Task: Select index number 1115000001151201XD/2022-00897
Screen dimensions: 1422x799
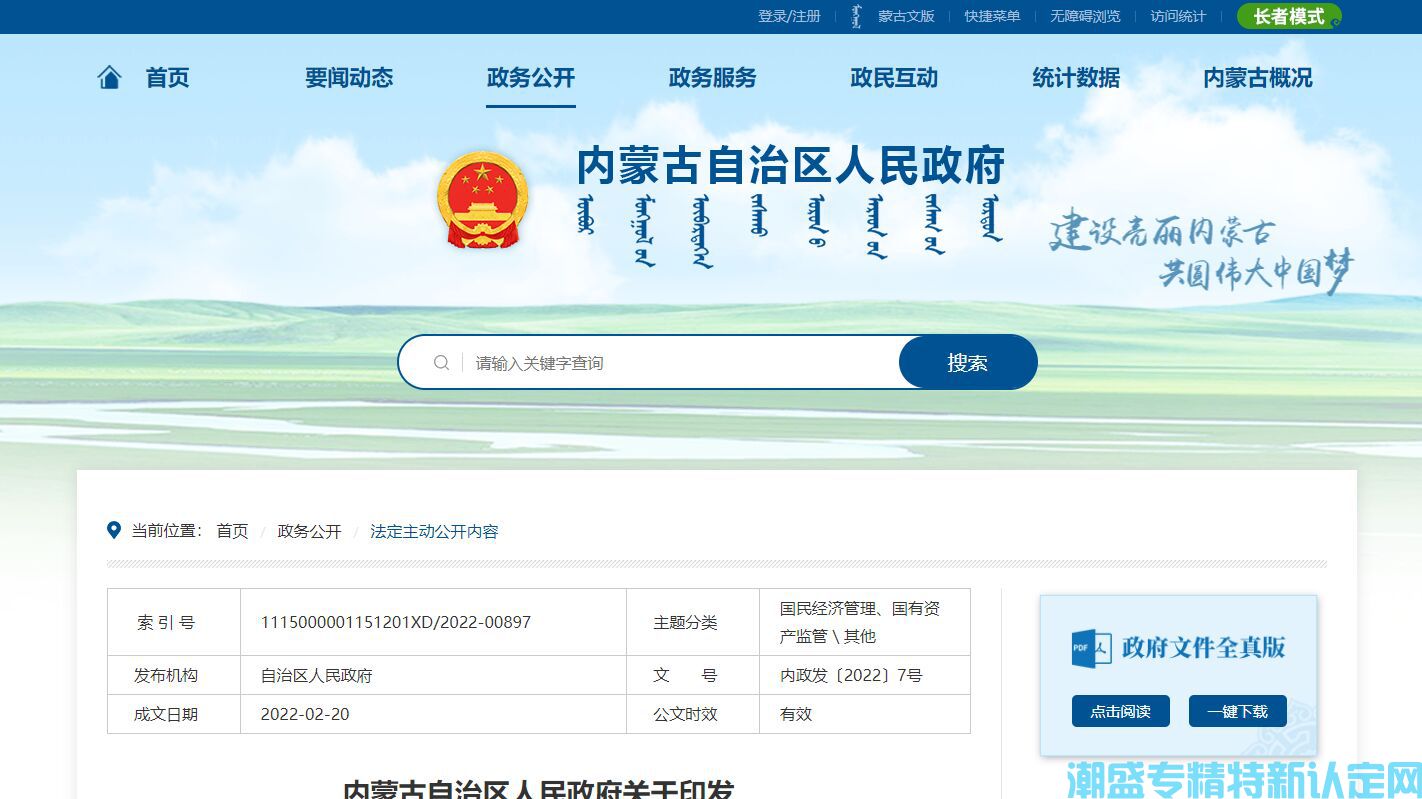Action: point(396,622)
